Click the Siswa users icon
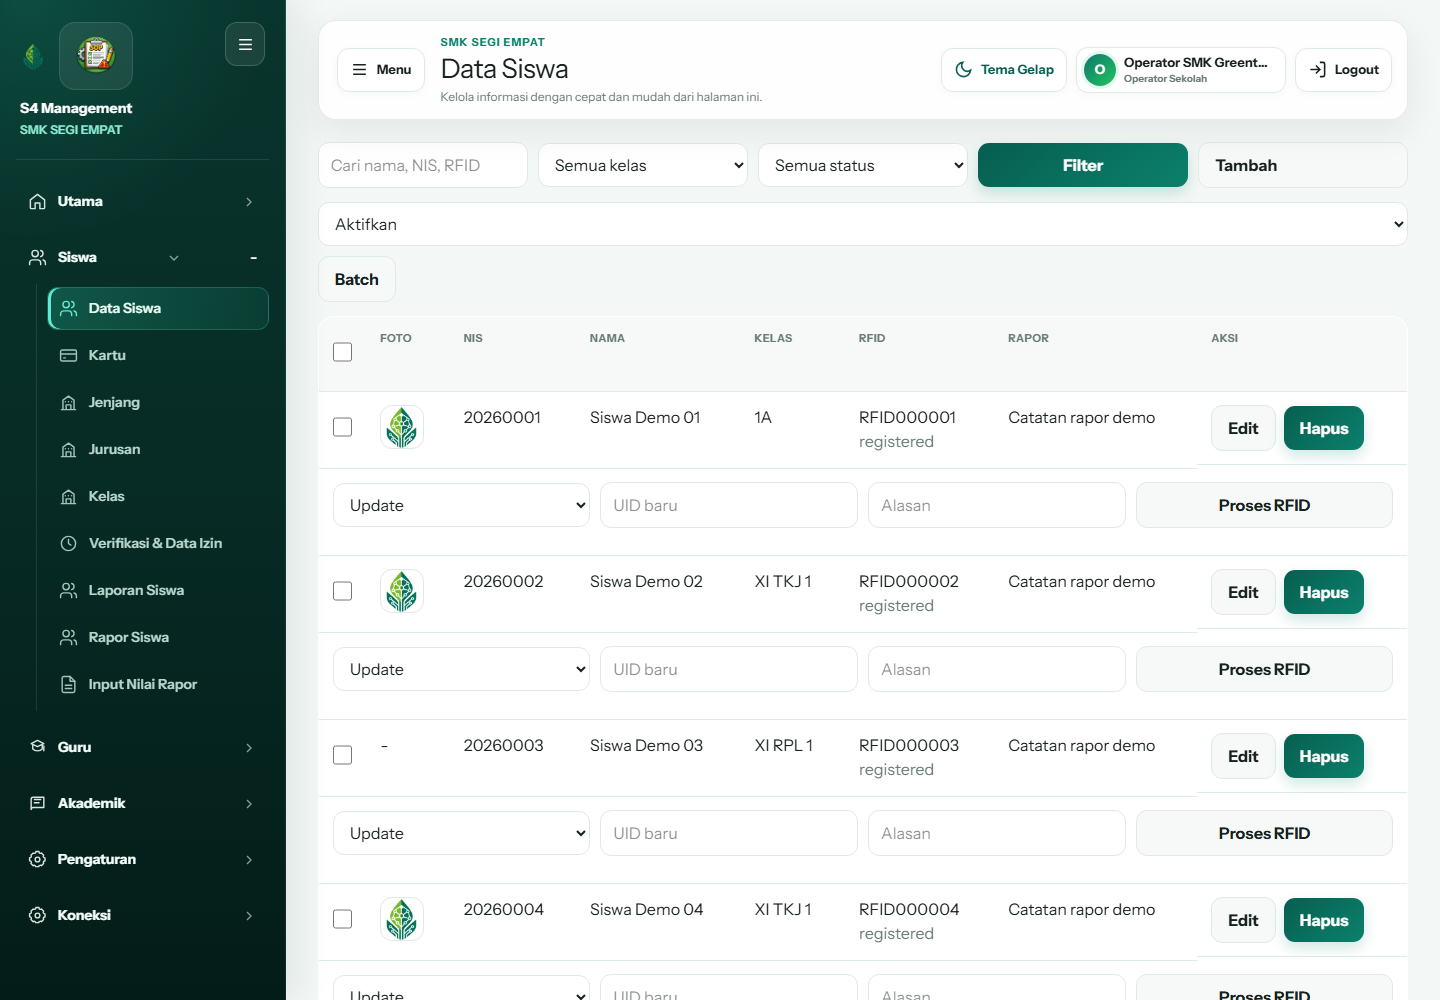 (38, 258)
